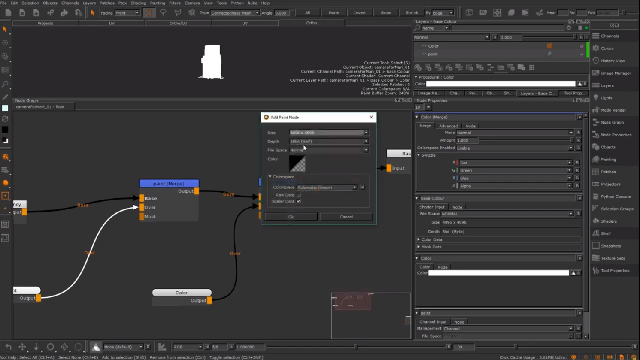Toggle visibility of the Color layer
Image resolution: width=640 pixels, height=360 pixels.
(x=424, y=46)
